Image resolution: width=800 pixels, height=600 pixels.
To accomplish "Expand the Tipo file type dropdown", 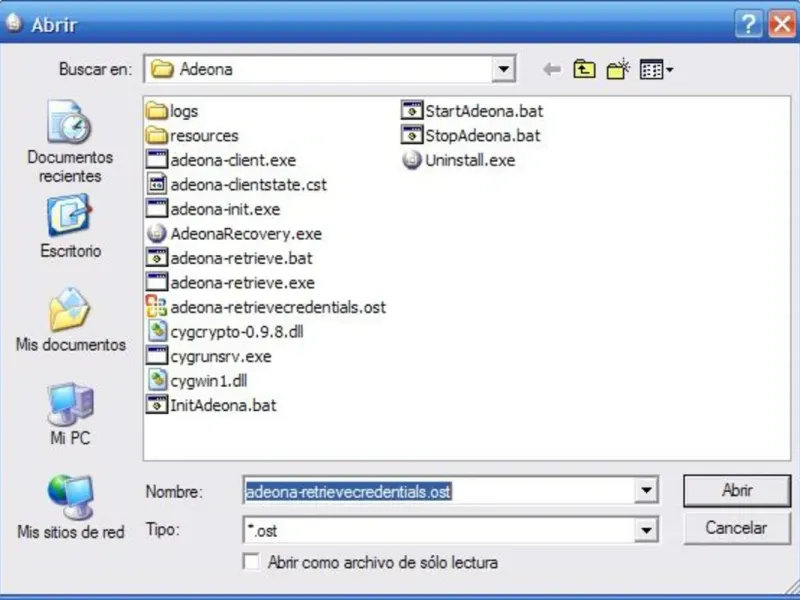I will 646,530.
